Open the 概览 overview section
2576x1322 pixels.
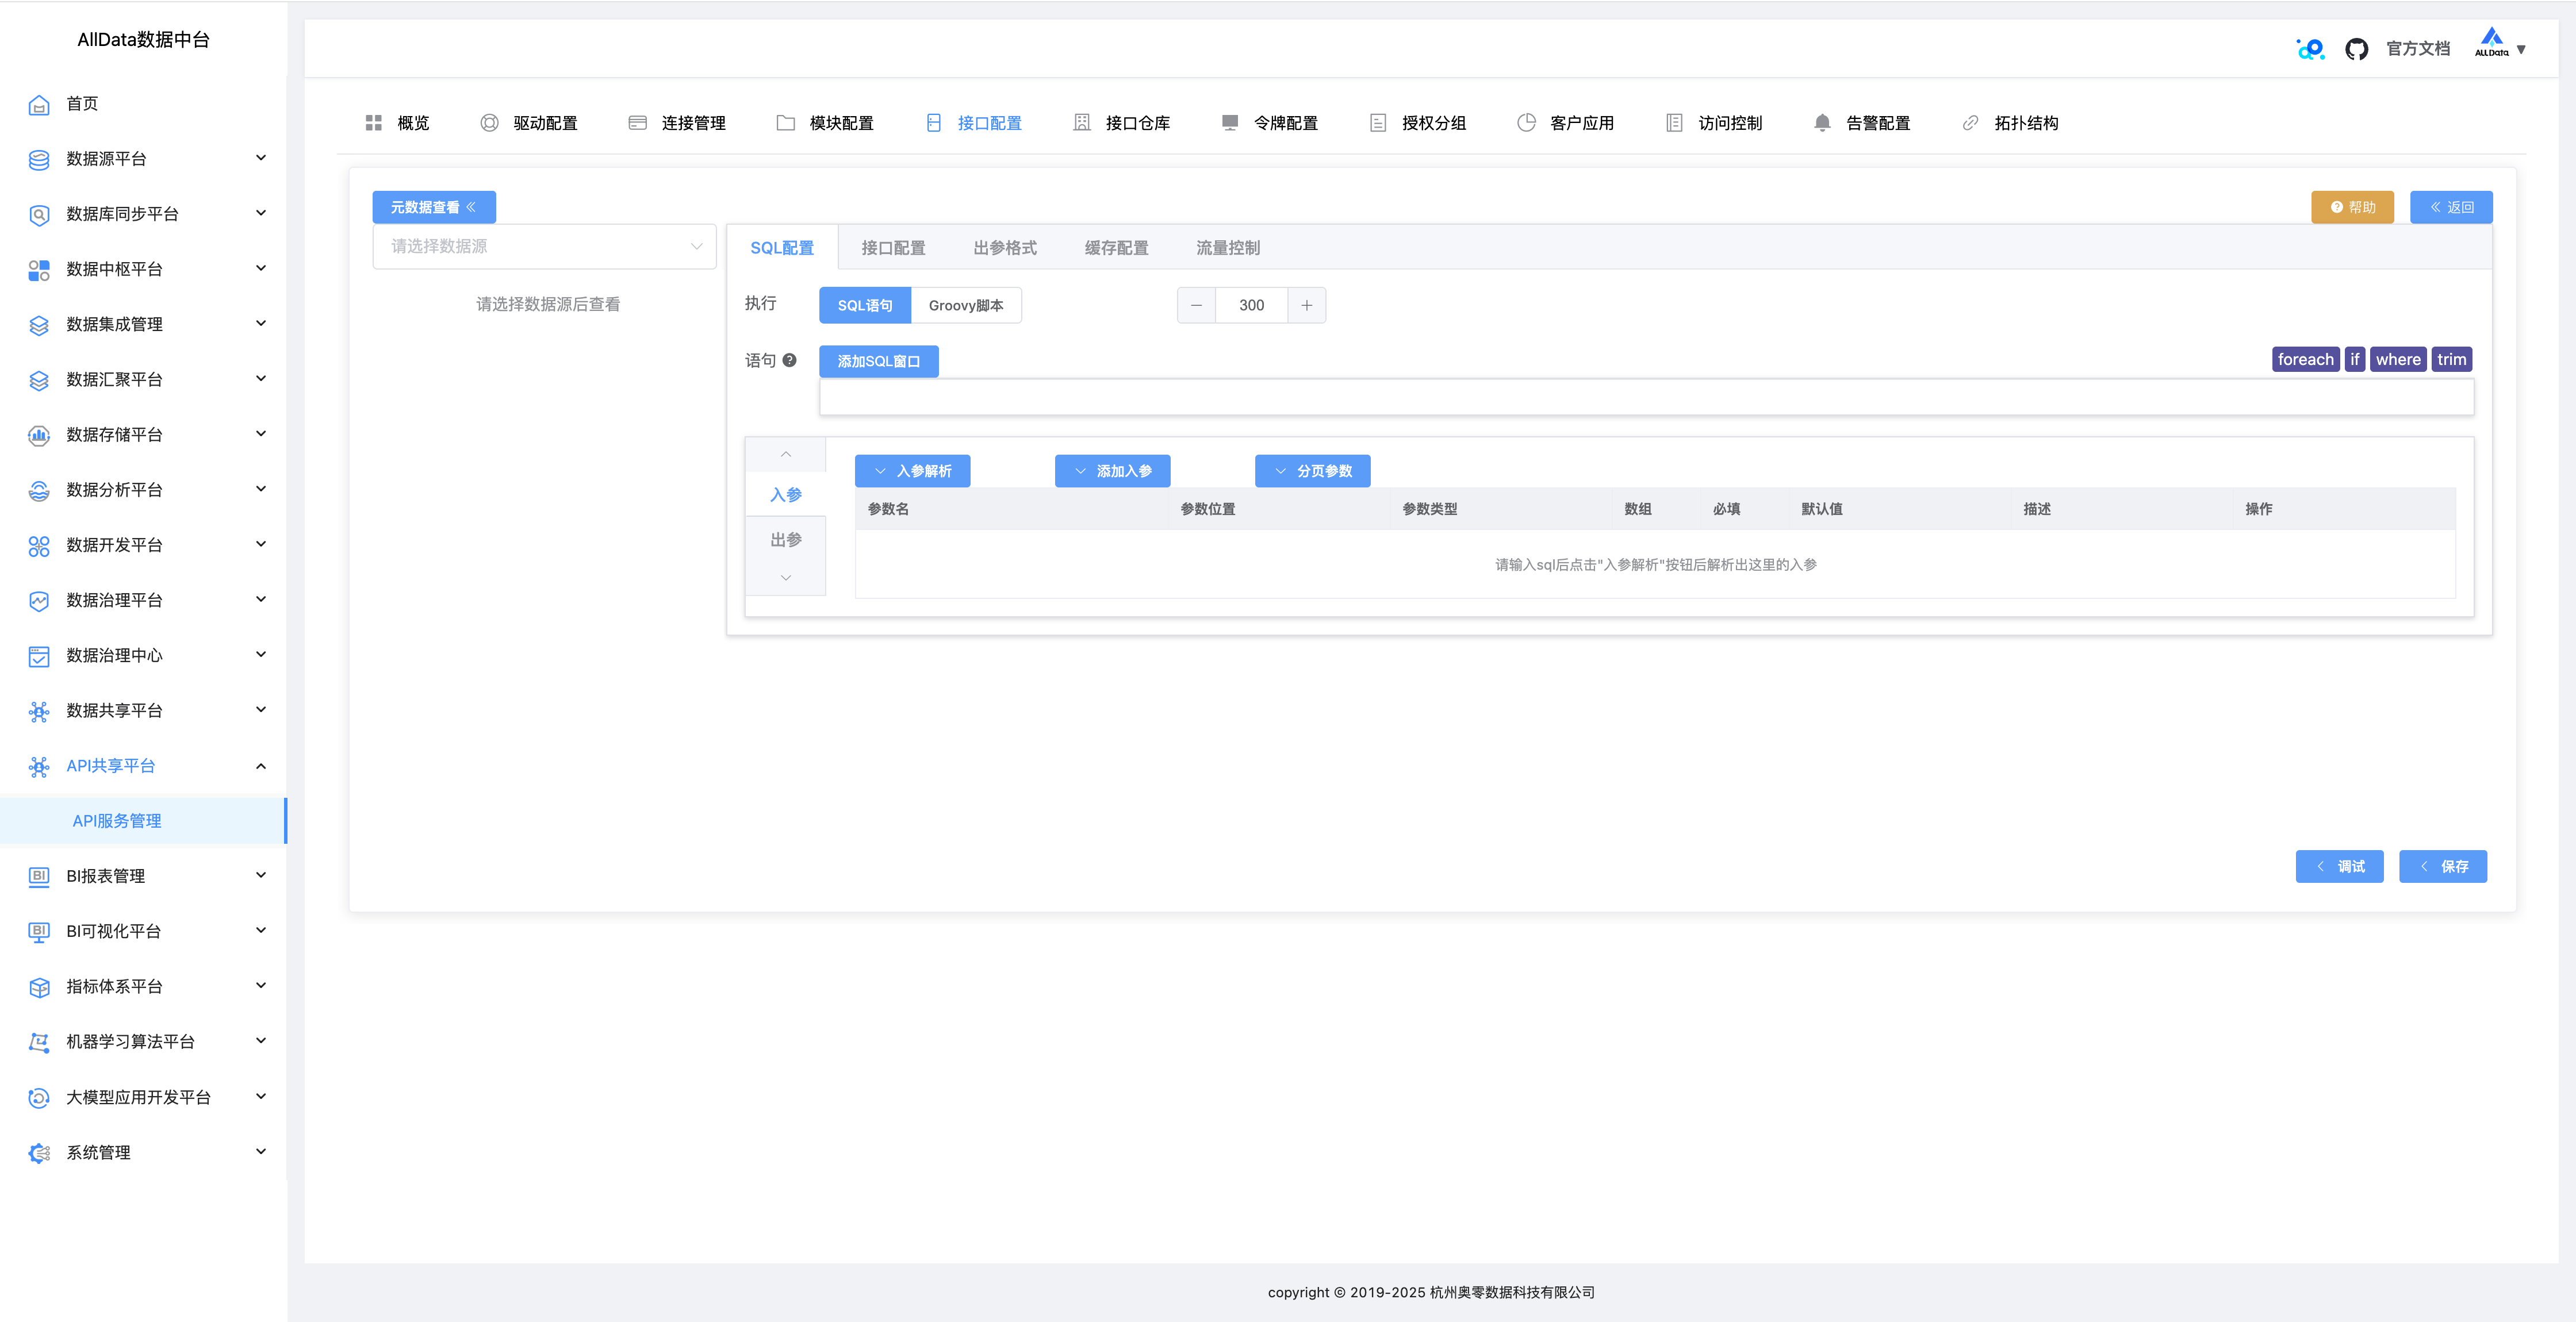[x=412, y=122]
